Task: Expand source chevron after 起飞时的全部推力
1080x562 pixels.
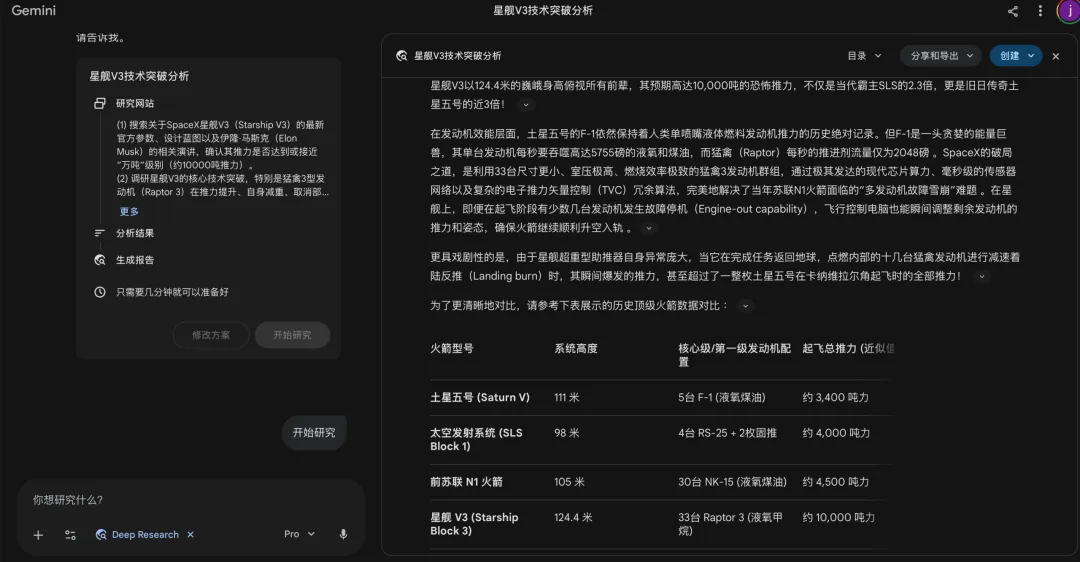Action: pos(982,276)
